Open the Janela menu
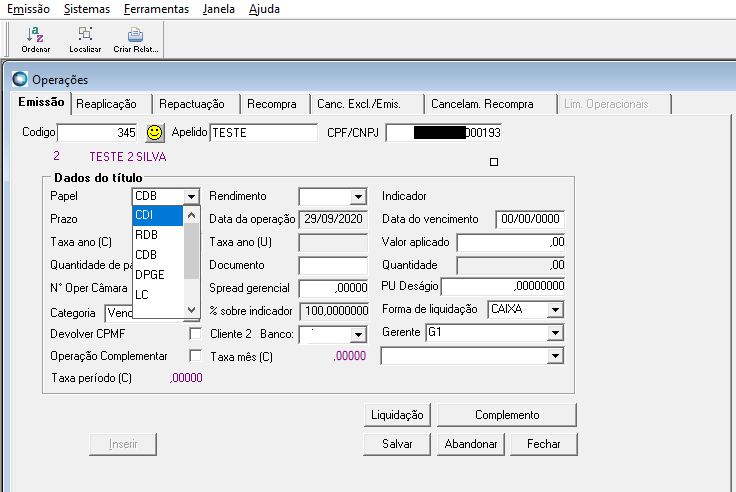 coord(219,9)
